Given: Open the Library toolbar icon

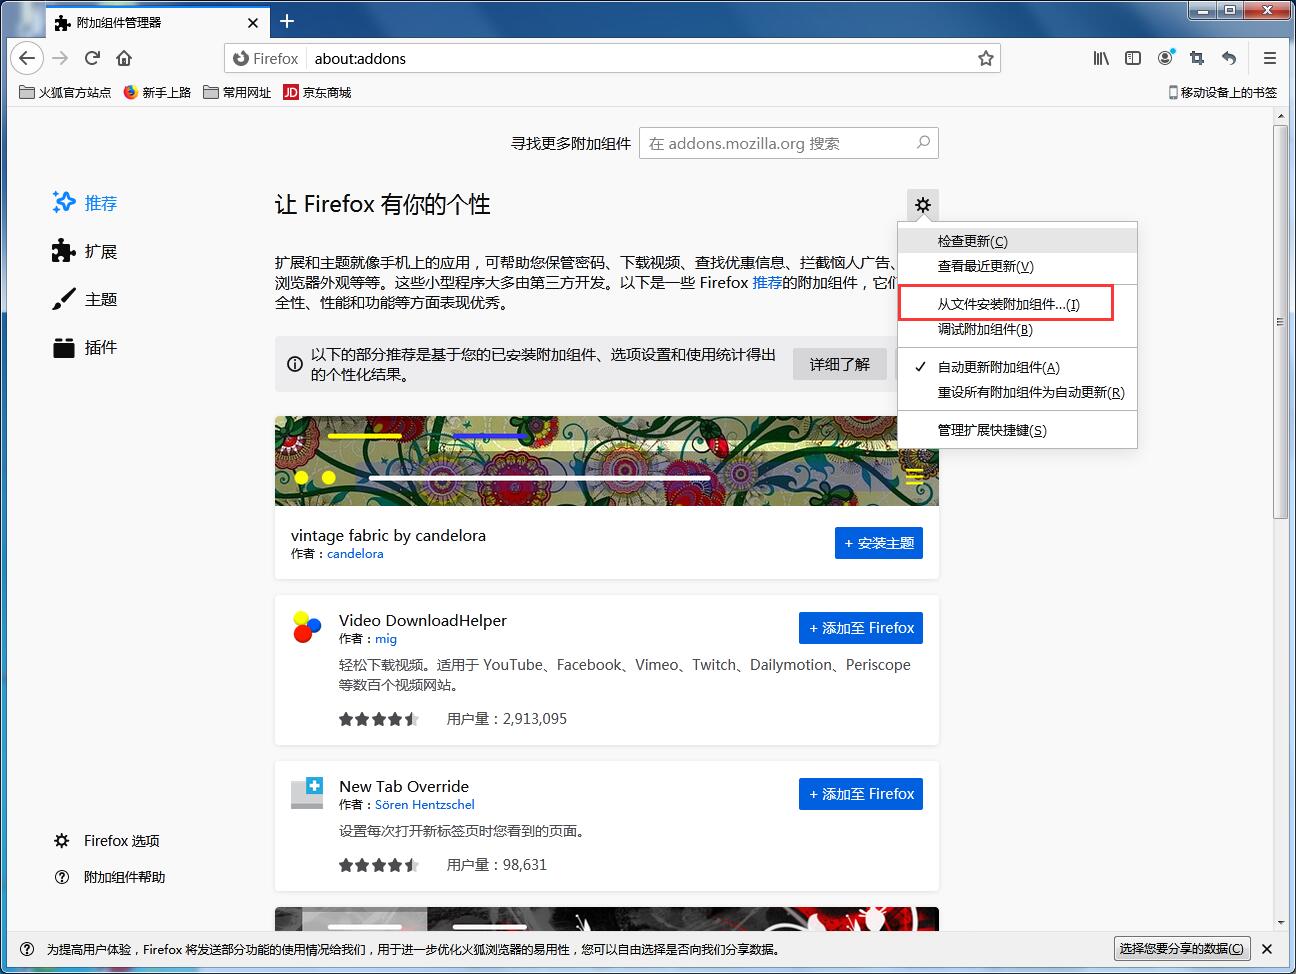Looking at the screenshot, I should (x=1100, y=58).
